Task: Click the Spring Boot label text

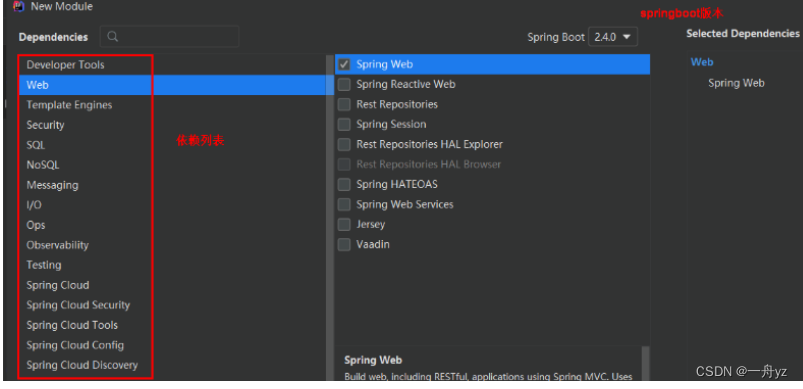Action: point(556,37)
